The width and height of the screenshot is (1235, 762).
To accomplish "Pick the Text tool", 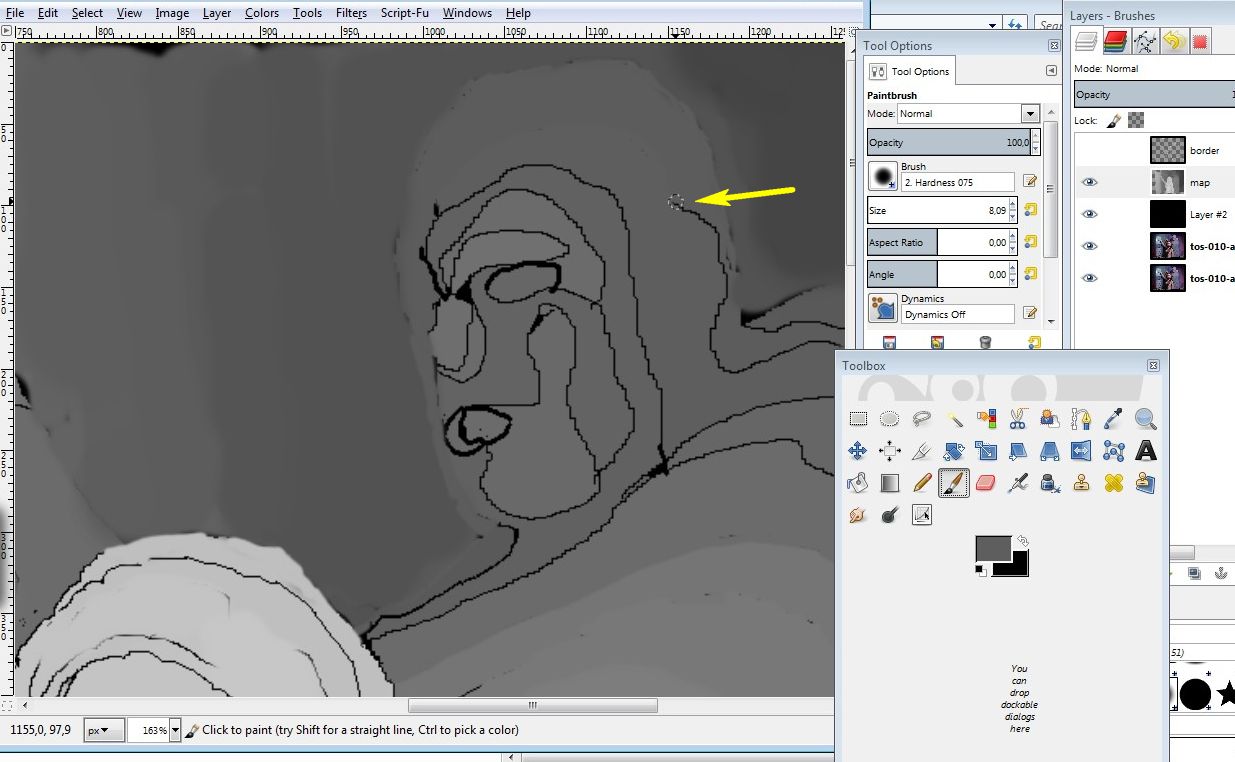I will coord(1145,451).
